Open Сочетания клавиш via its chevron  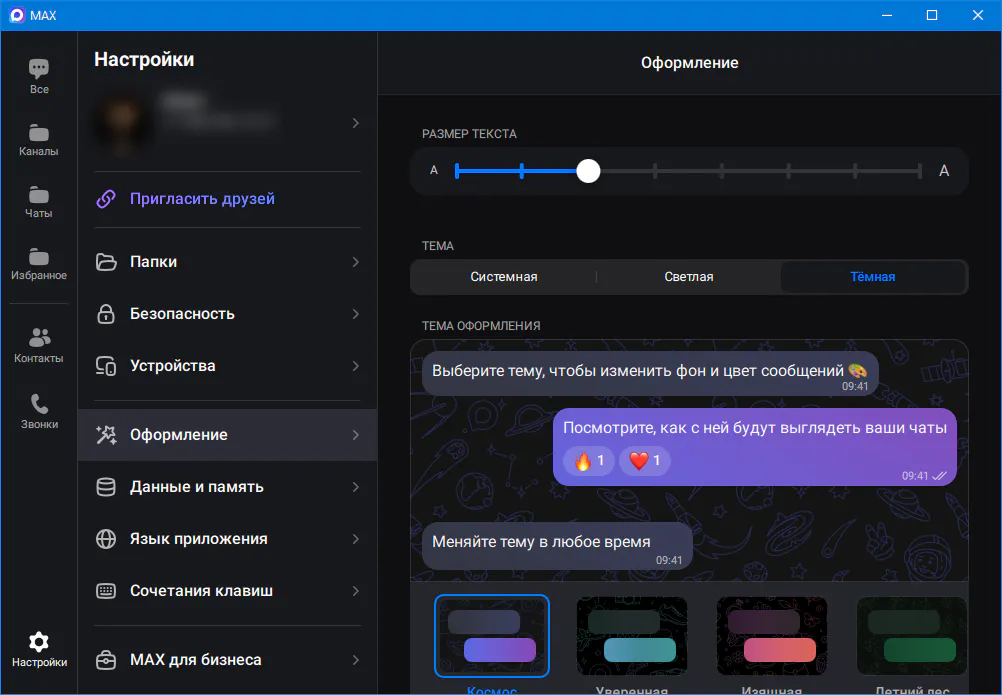point(356,591)
